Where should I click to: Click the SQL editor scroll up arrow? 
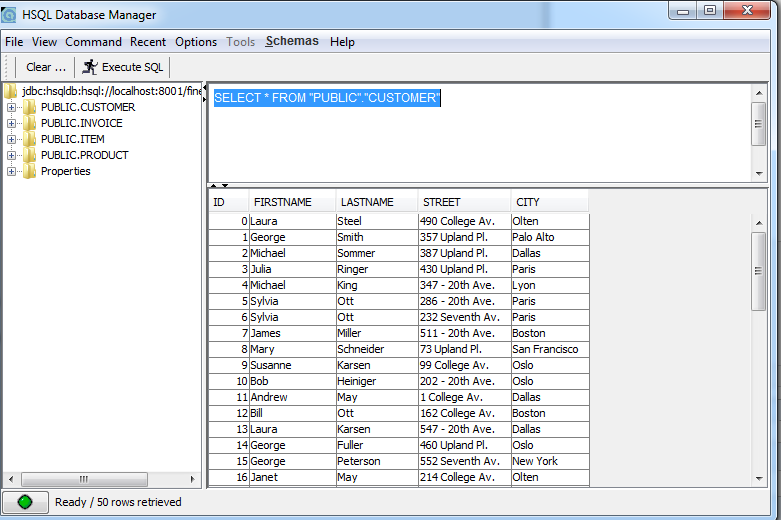(x=759, y=93)
